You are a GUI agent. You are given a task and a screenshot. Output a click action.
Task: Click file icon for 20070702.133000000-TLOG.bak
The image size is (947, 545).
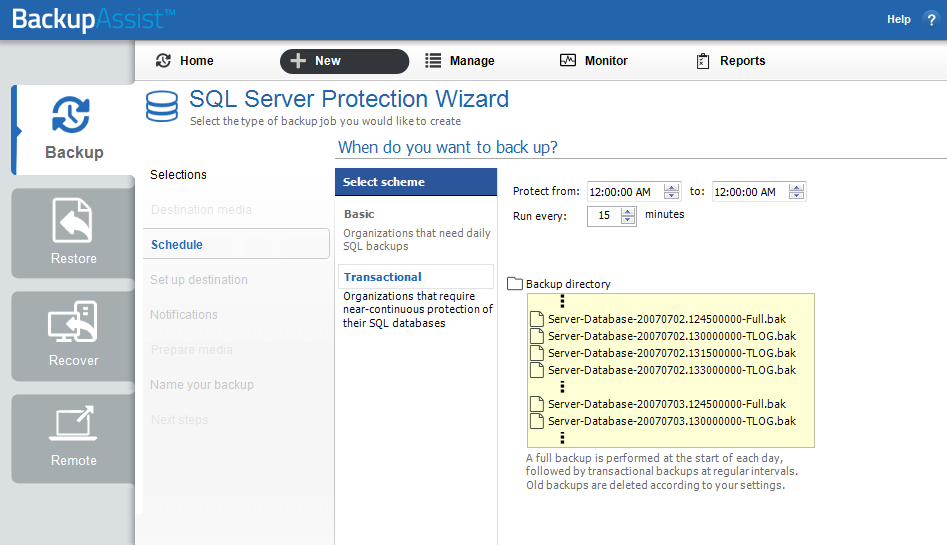click(x=536, y=369)
